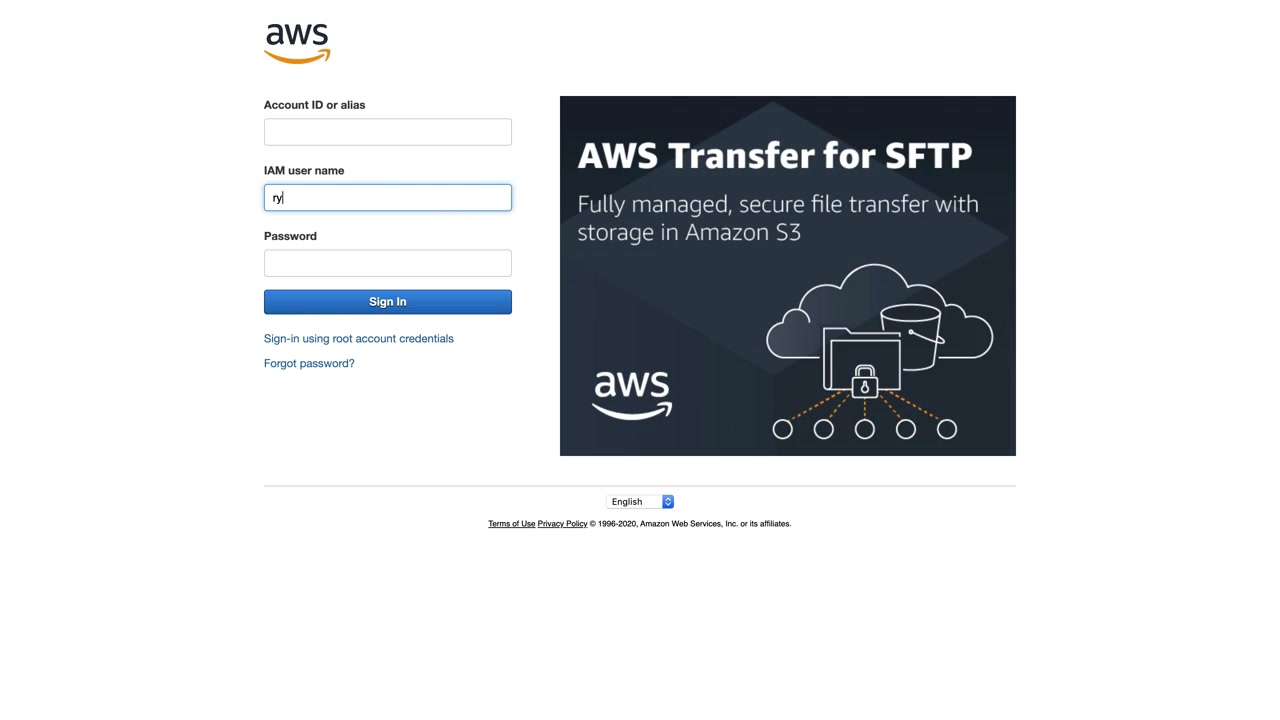Click the white AWS logo in banner
The width and height of the screenshot is (1280, 720).
point(632,395)
